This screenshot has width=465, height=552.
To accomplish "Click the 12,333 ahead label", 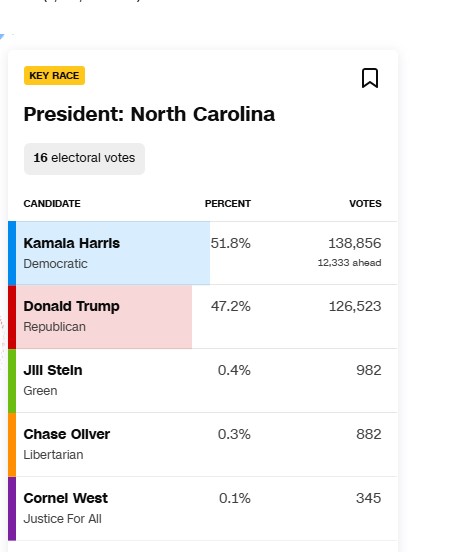I will [350, 263].
